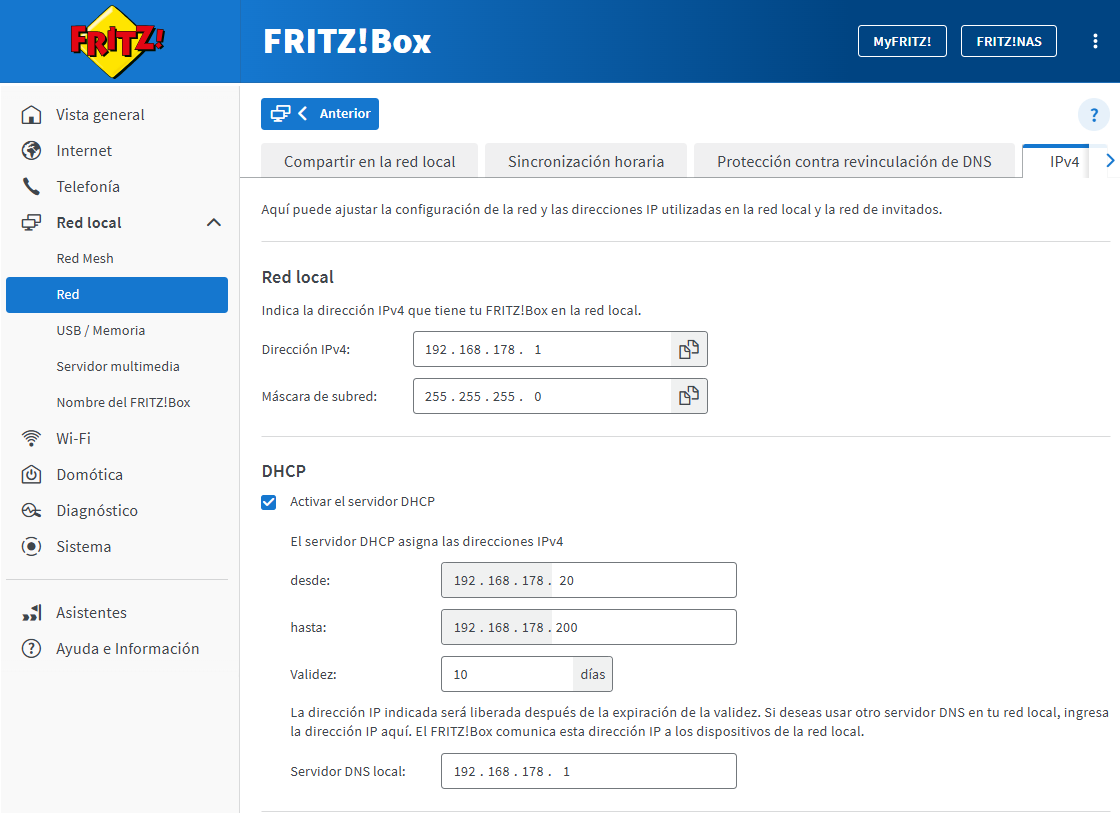Show more tabs with right arrow
The width and height of the screenshot is (1120, 820).
pos(1109,161)
